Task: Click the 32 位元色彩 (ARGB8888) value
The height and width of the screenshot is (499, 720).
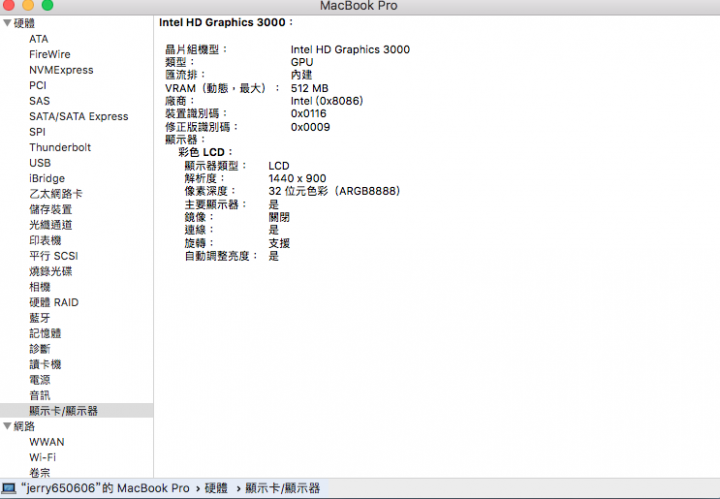Action: 334,191
